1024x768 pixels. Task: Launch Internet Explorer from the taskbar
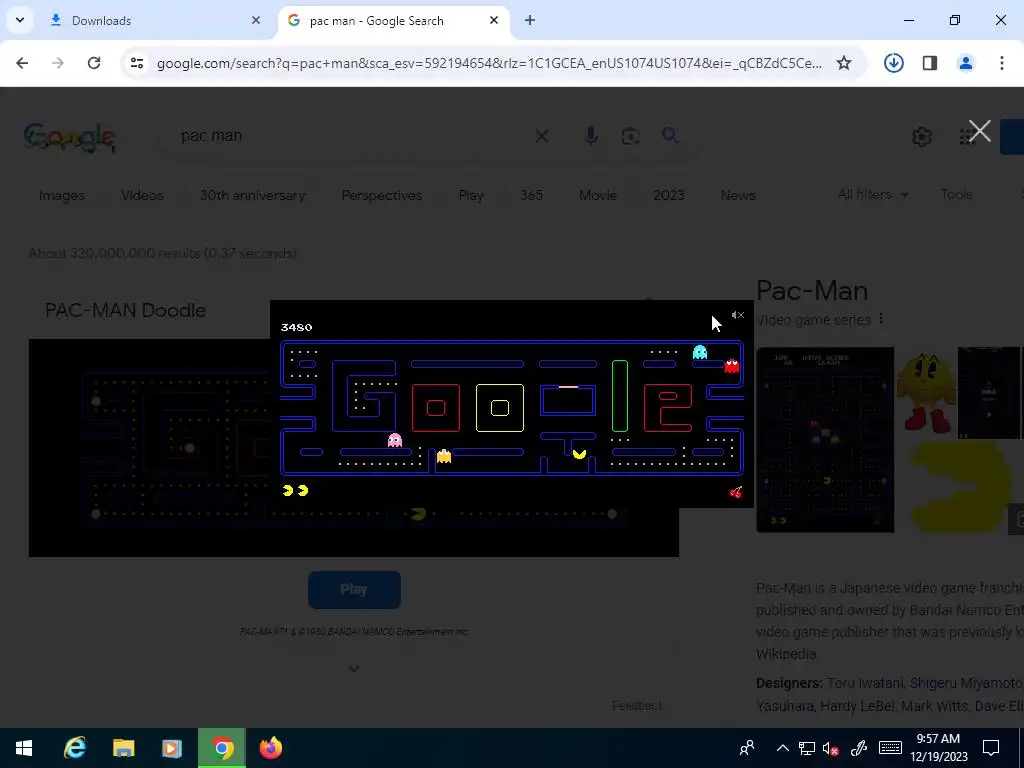[x=75, y=748]
